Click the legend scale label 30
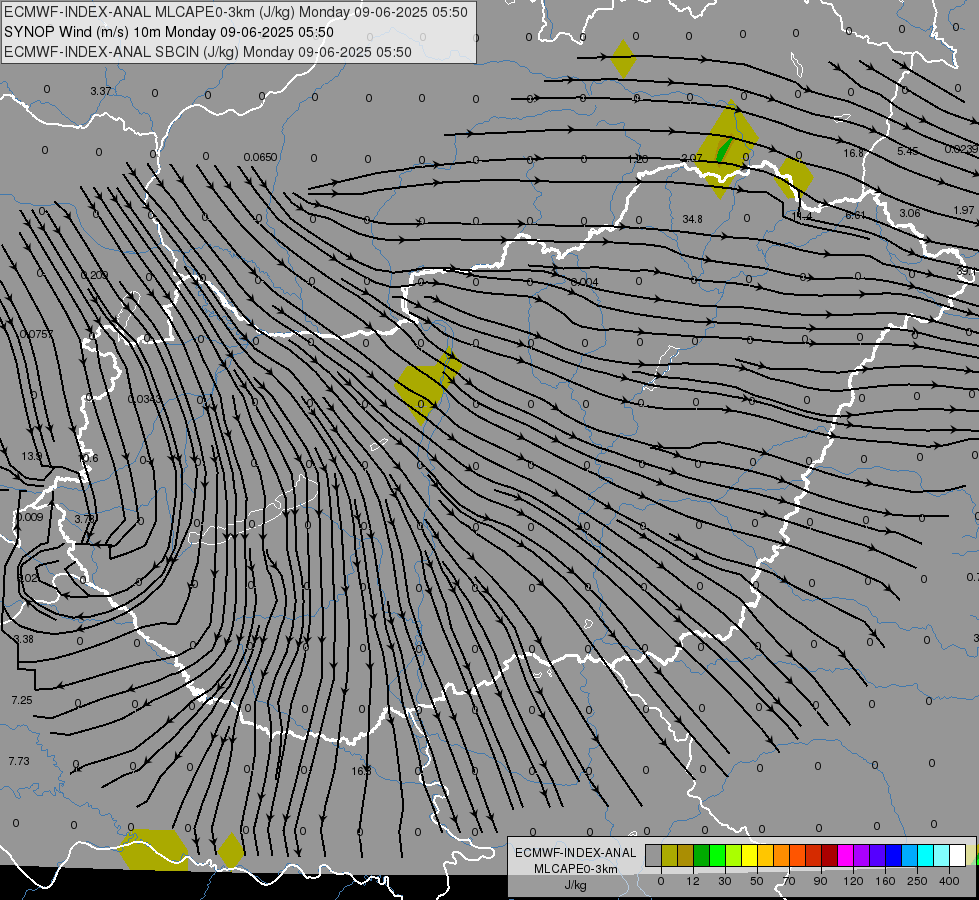The image size is (979, 900). (x=725, y=881)
